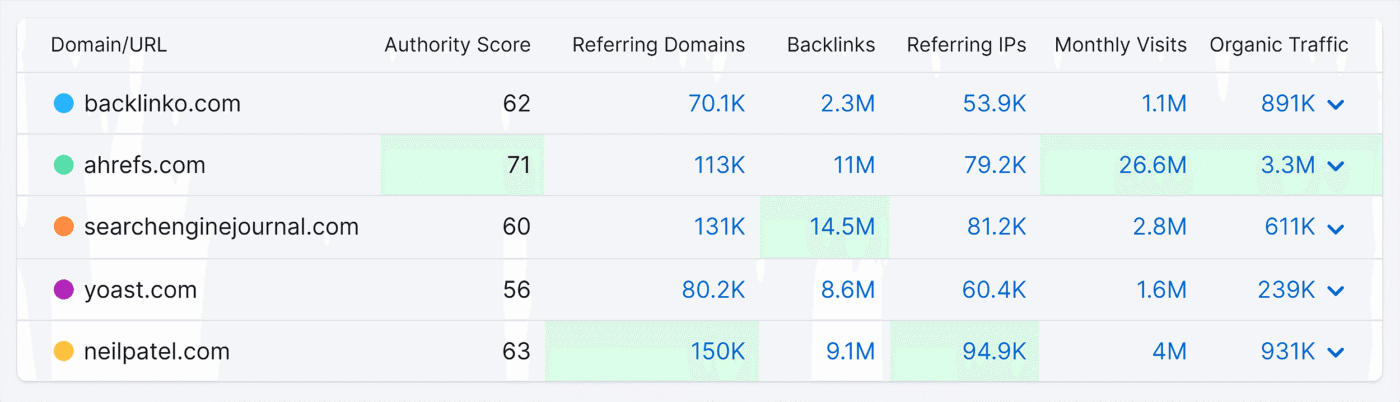This screenshot has width=1400, height=402.
Task: Open searchenginejournal.com referring domains 131K
Action: click(x=720, y=227)
